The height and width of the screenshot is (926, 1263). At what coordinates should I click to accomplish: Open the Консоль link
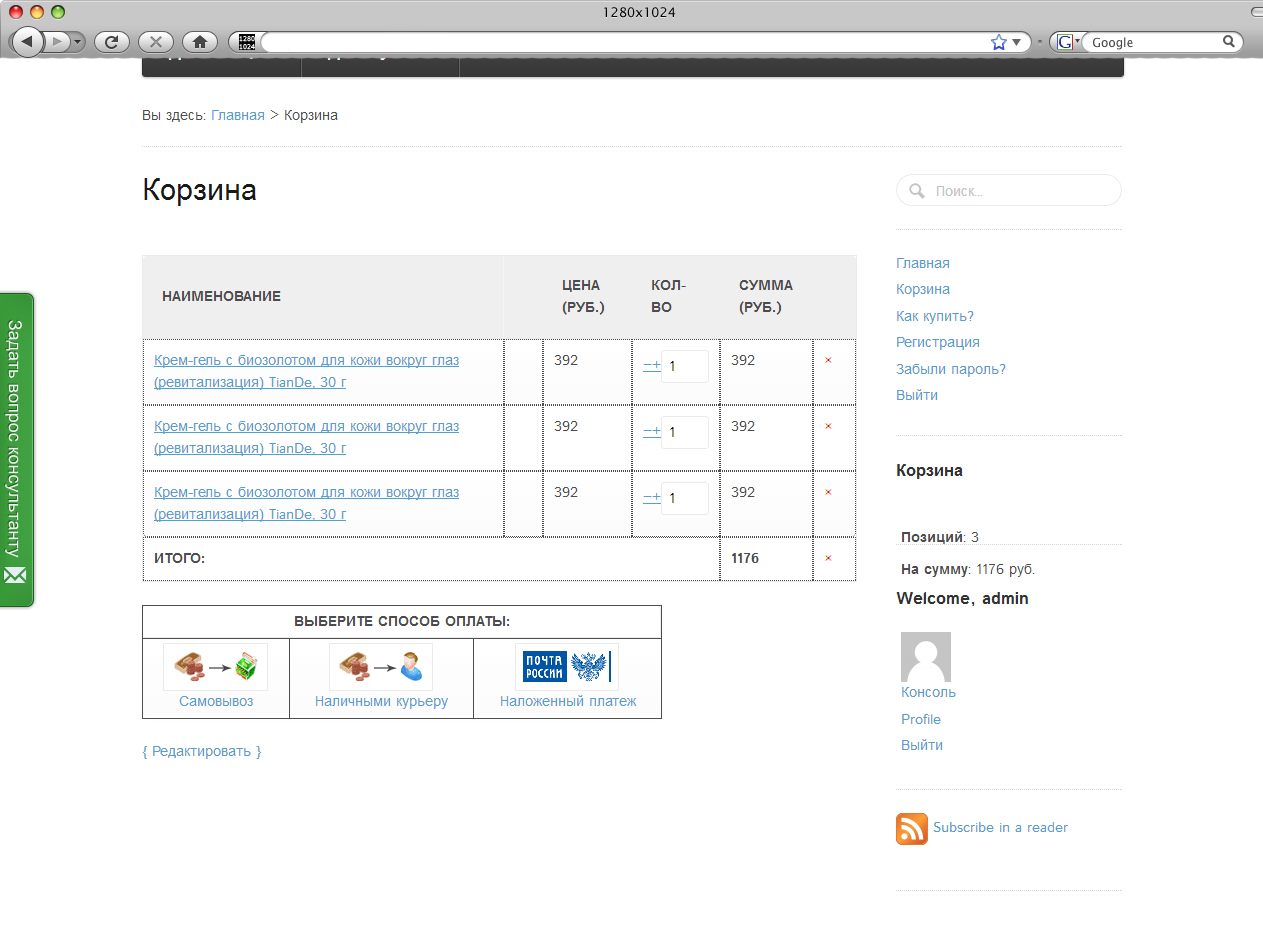tap(928, 692)
